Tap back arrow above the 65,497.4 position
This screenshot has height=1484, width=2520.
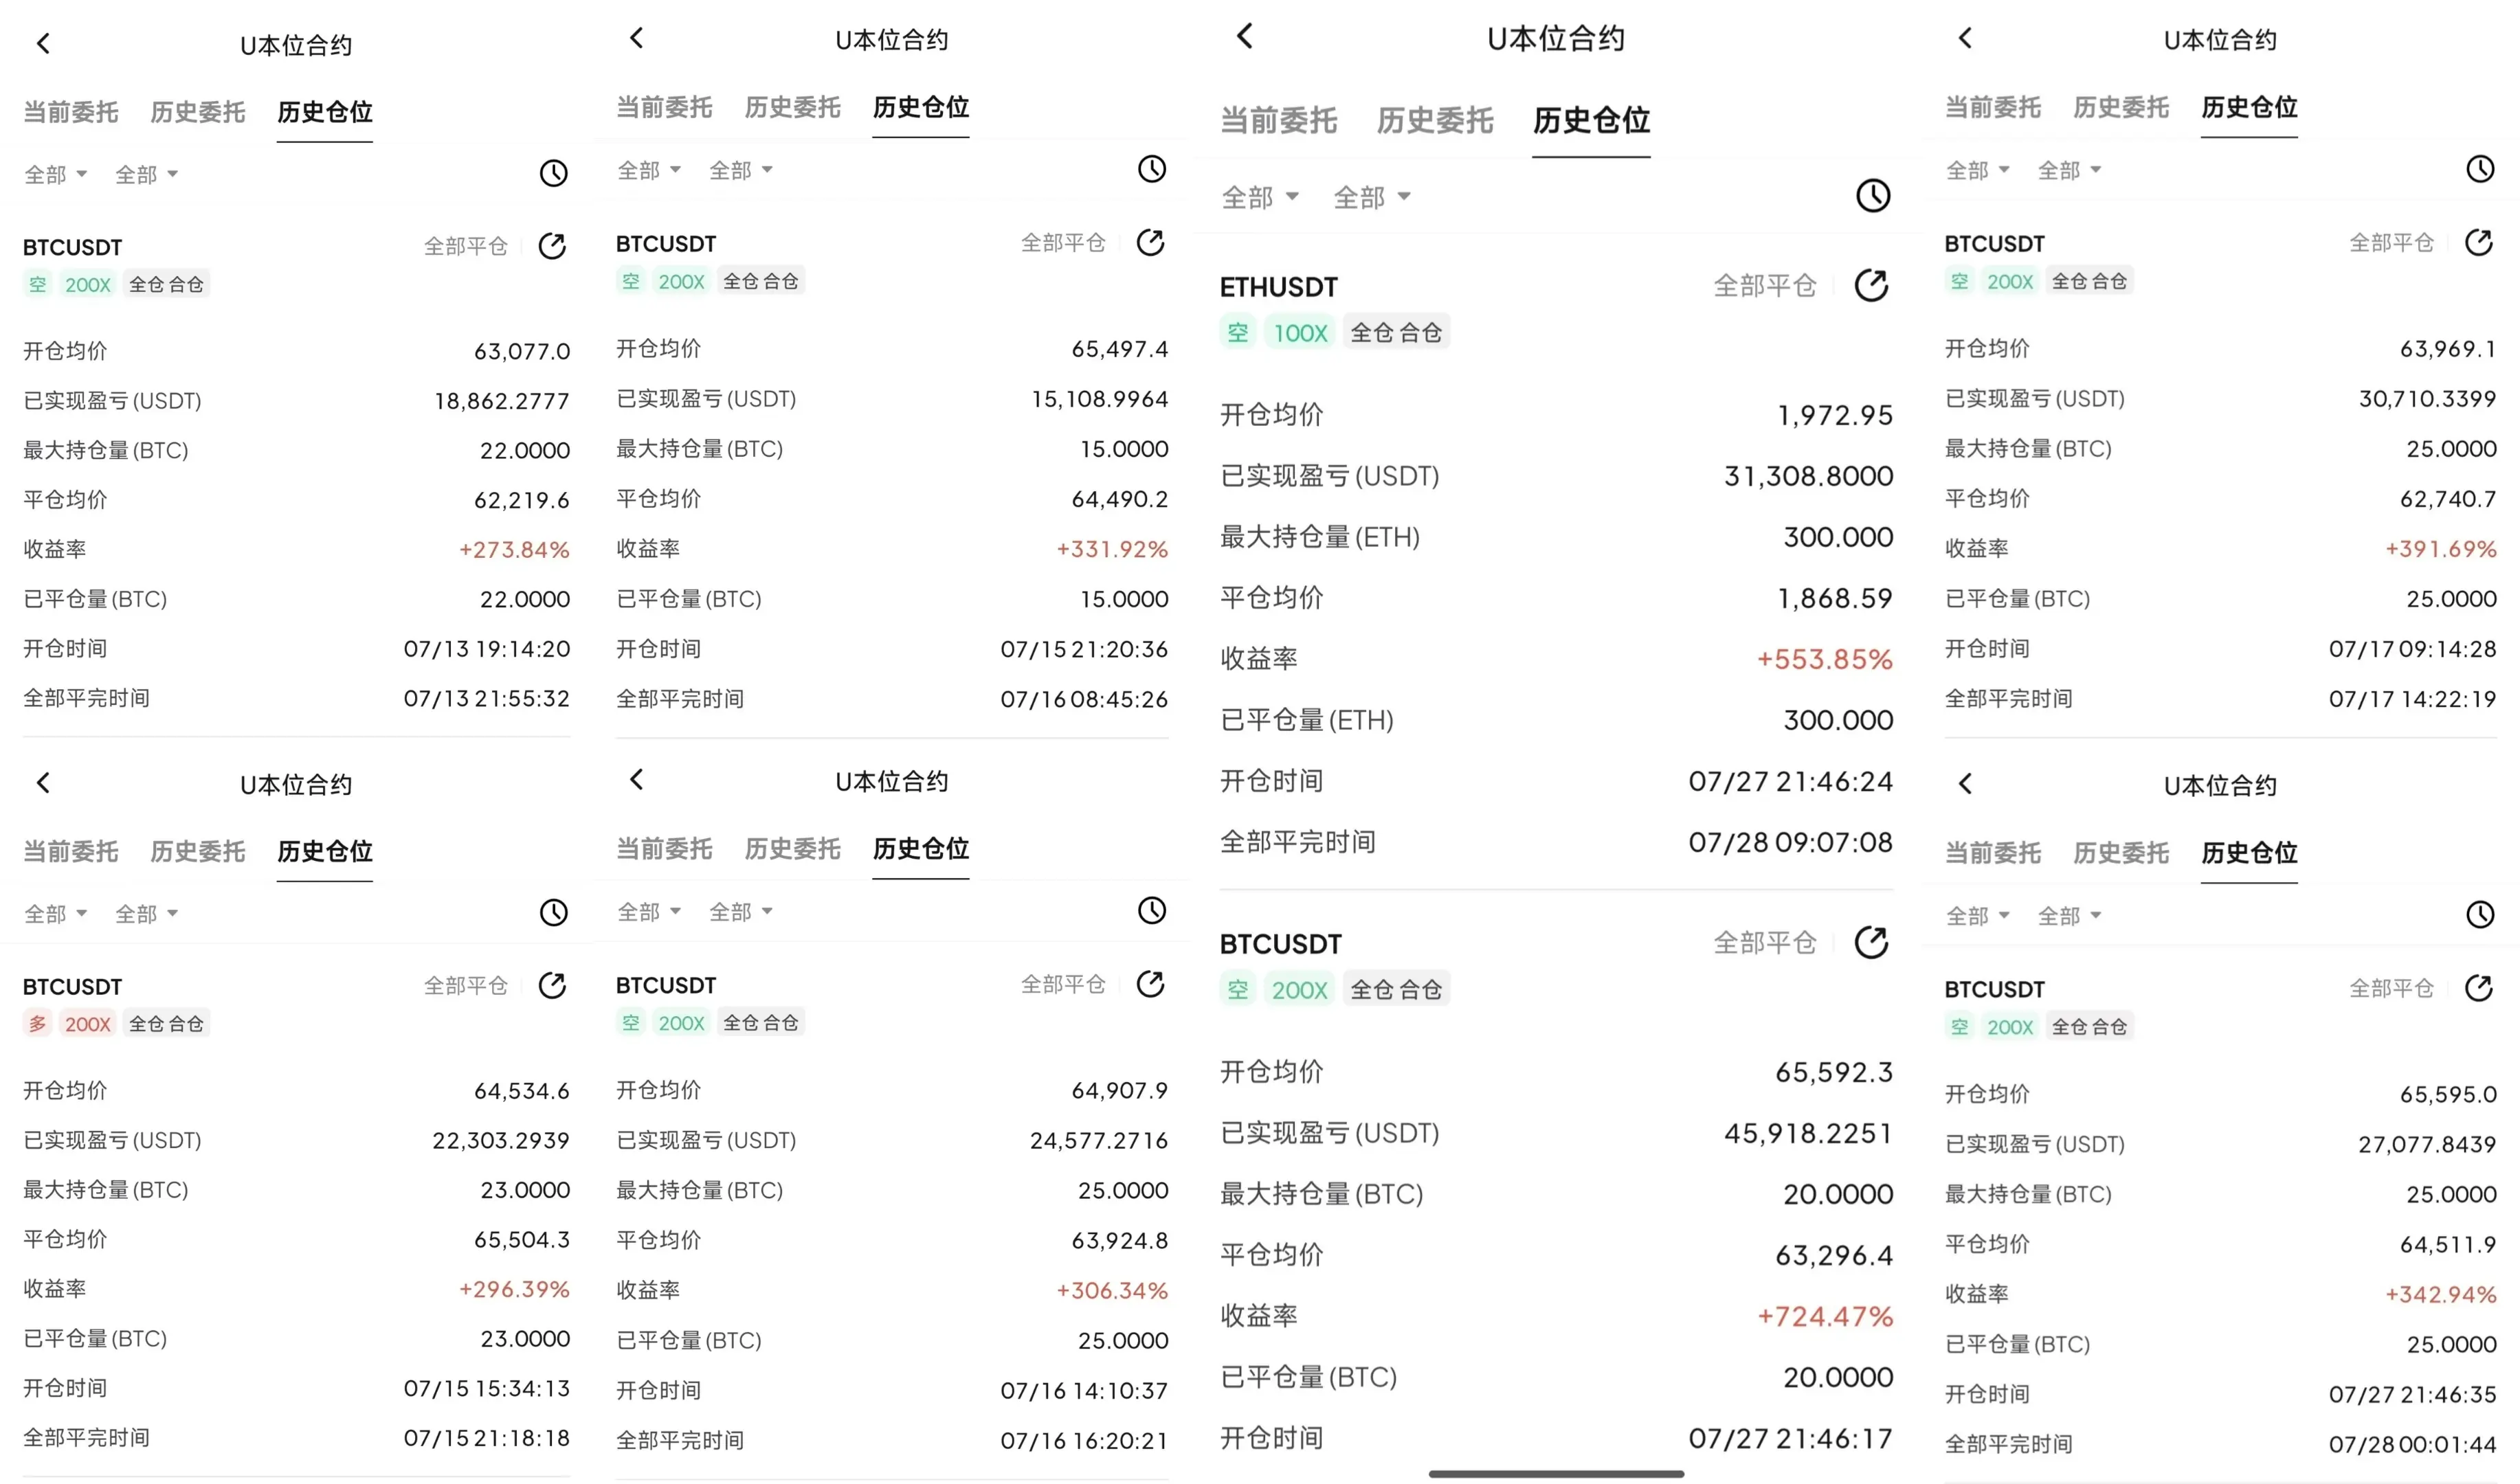637,38
